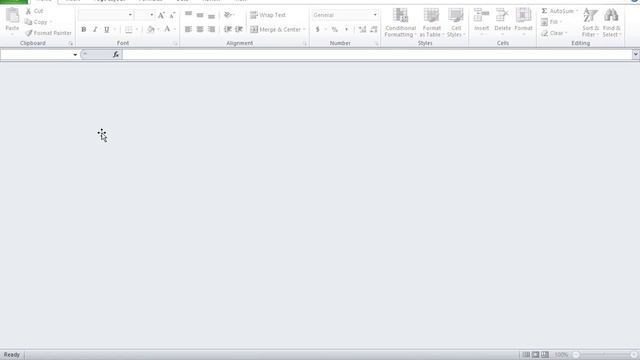Open Conditional Formatting menu
The width and height of the screenshot is (640, 360).
tap(400, 22)
